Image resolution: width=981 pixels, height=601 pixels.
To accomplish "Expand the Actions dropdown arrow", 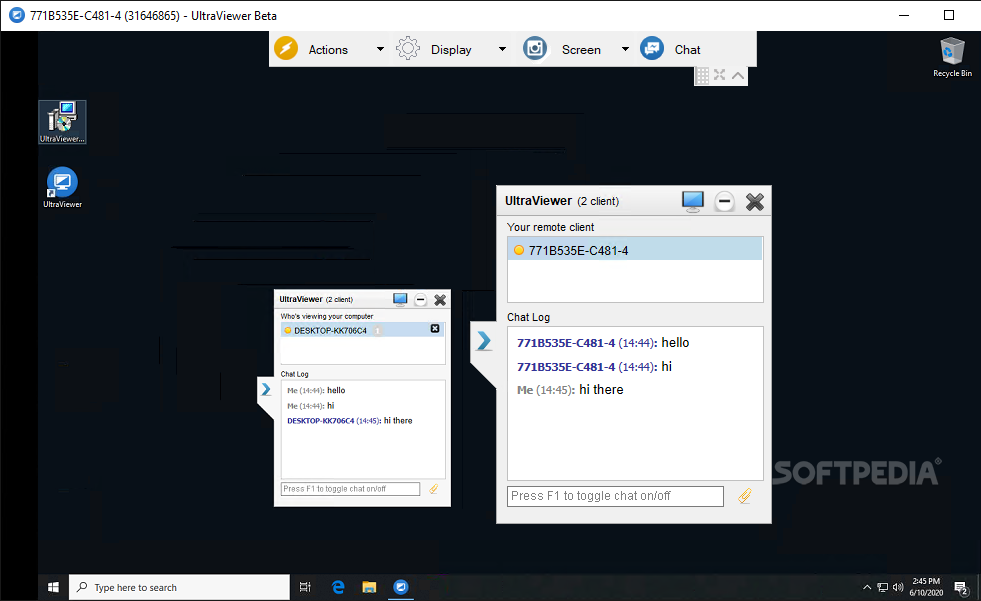I will pyautogui.click(x=380, y=49).
